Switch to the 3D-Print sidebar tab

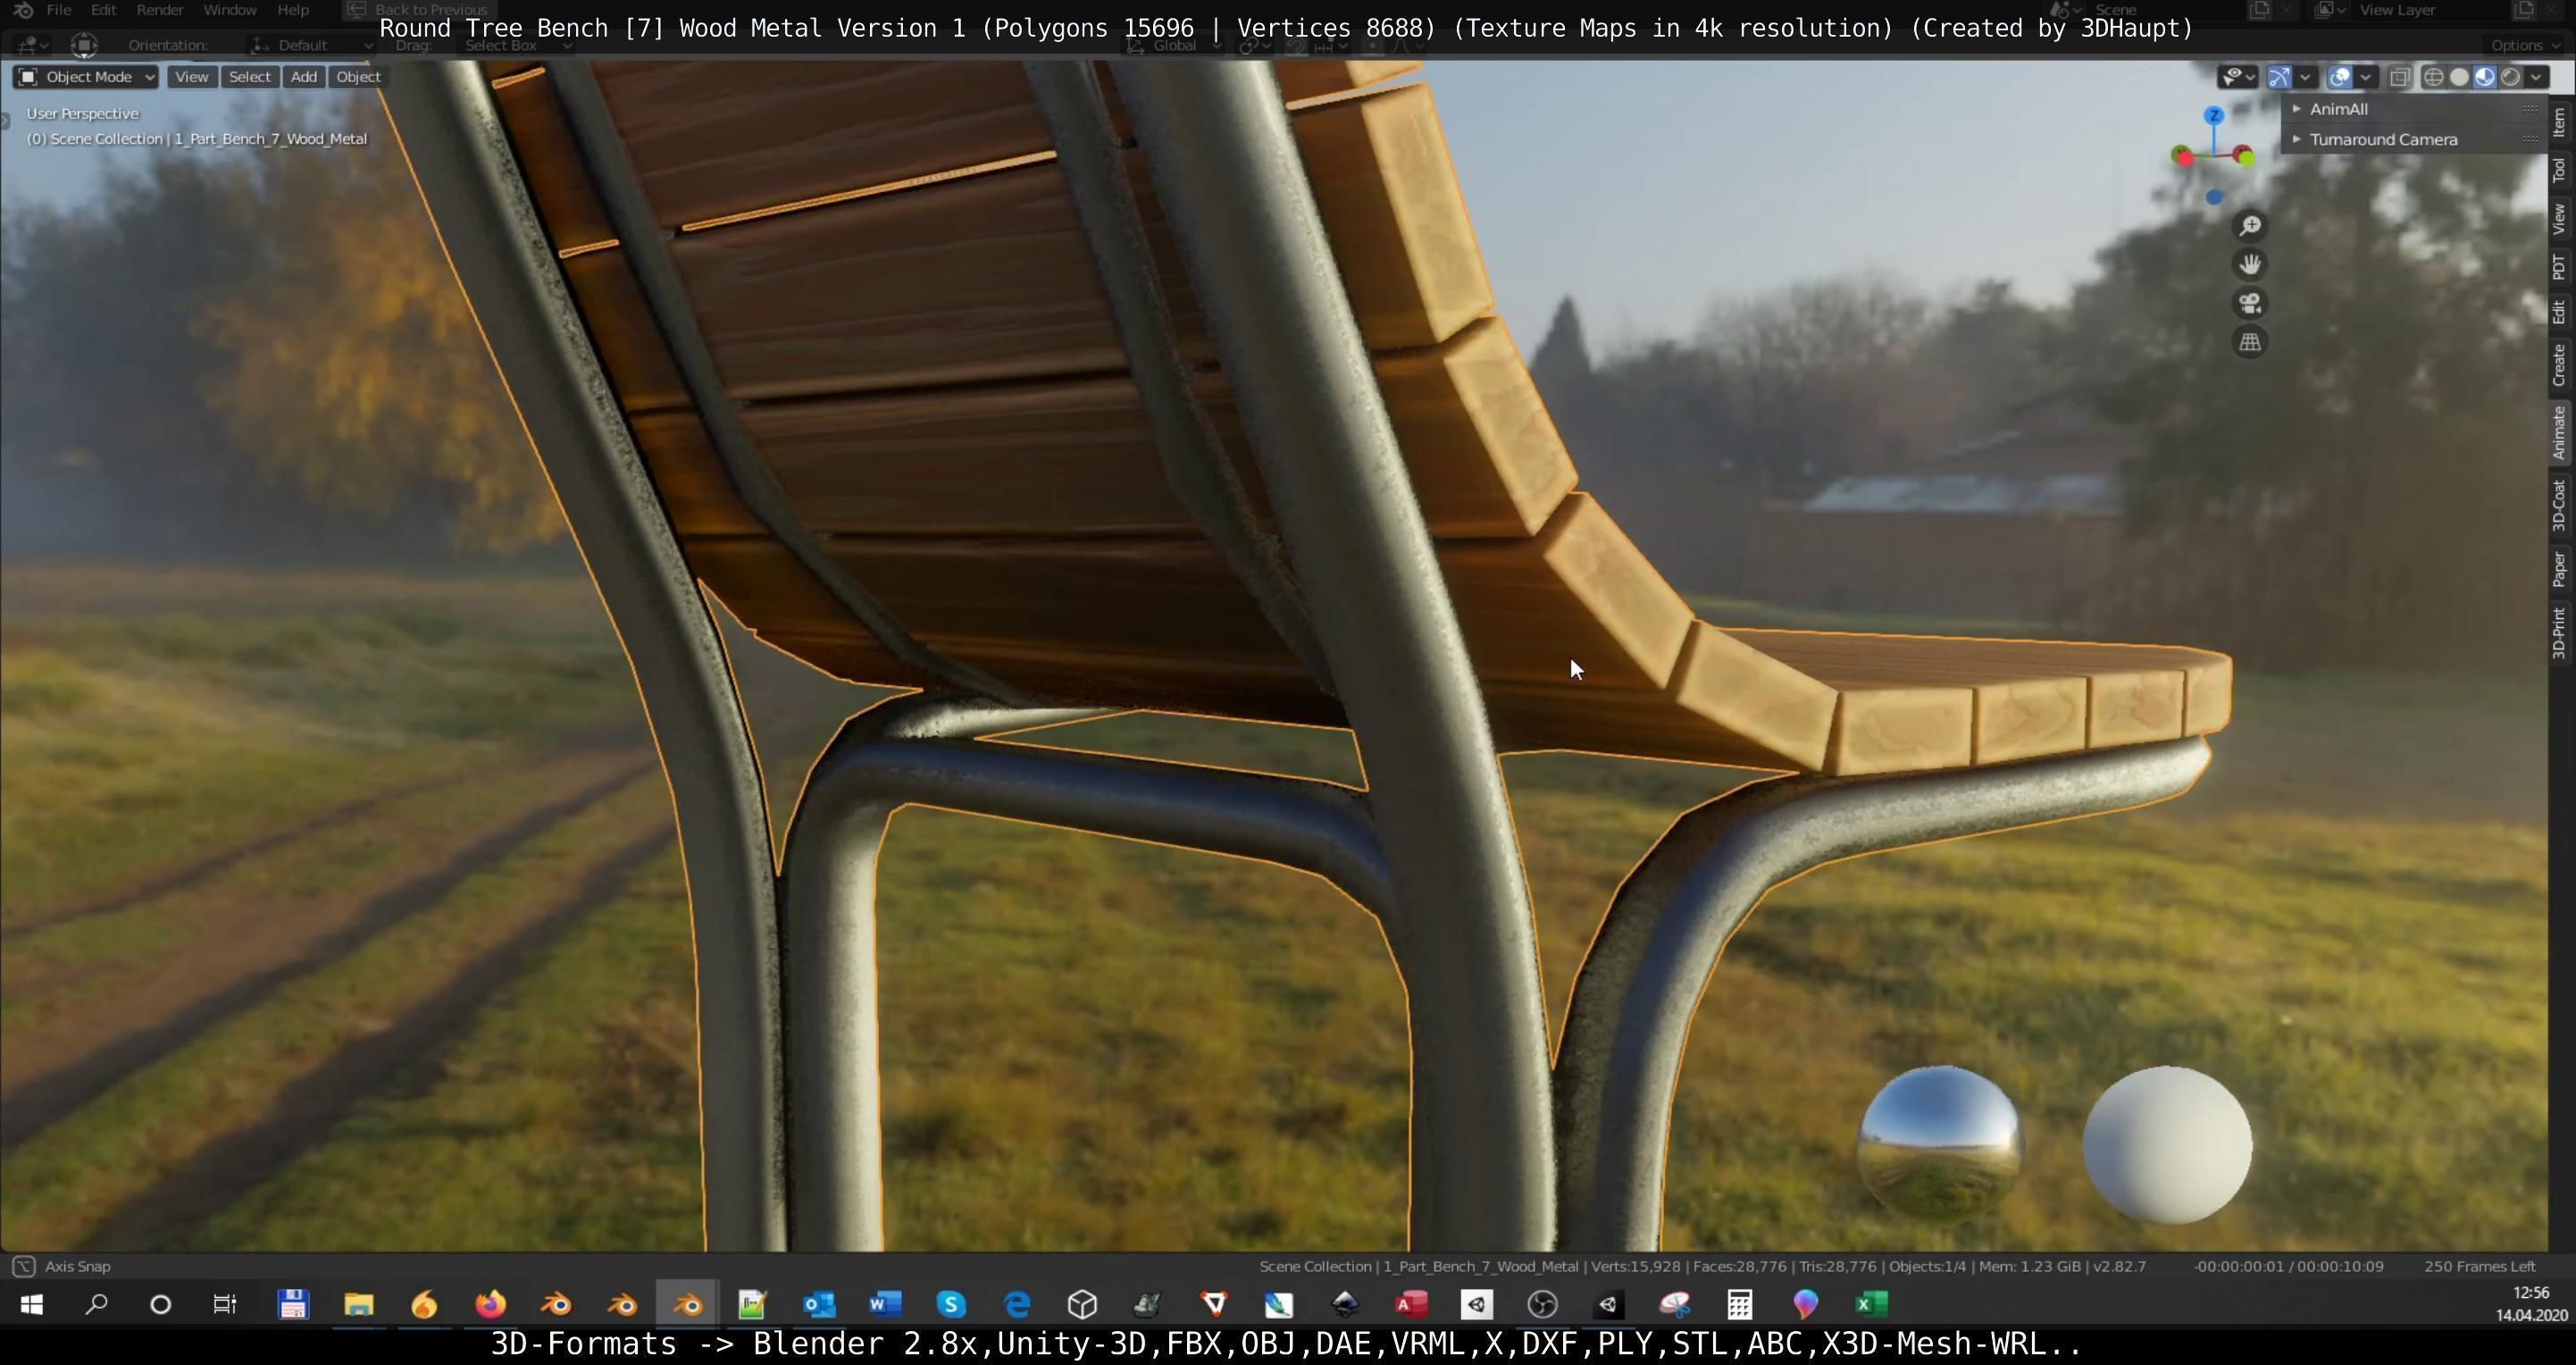(x=2560, y=632)
